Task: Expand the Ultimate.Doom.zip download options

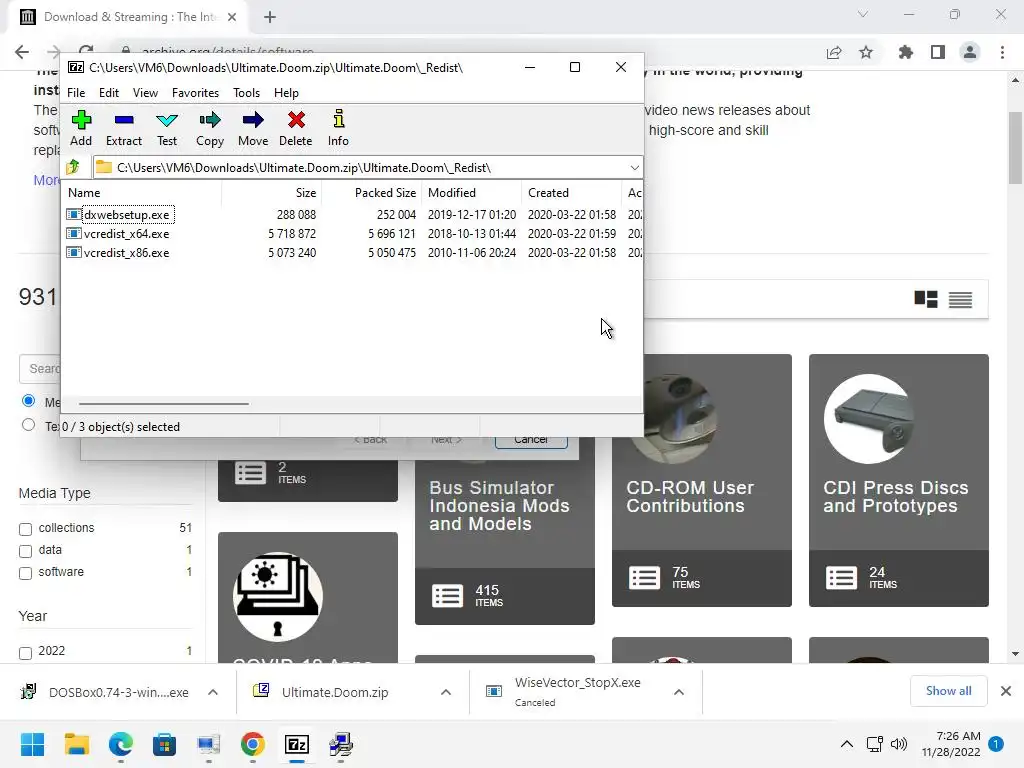Action: pos(446,692)
